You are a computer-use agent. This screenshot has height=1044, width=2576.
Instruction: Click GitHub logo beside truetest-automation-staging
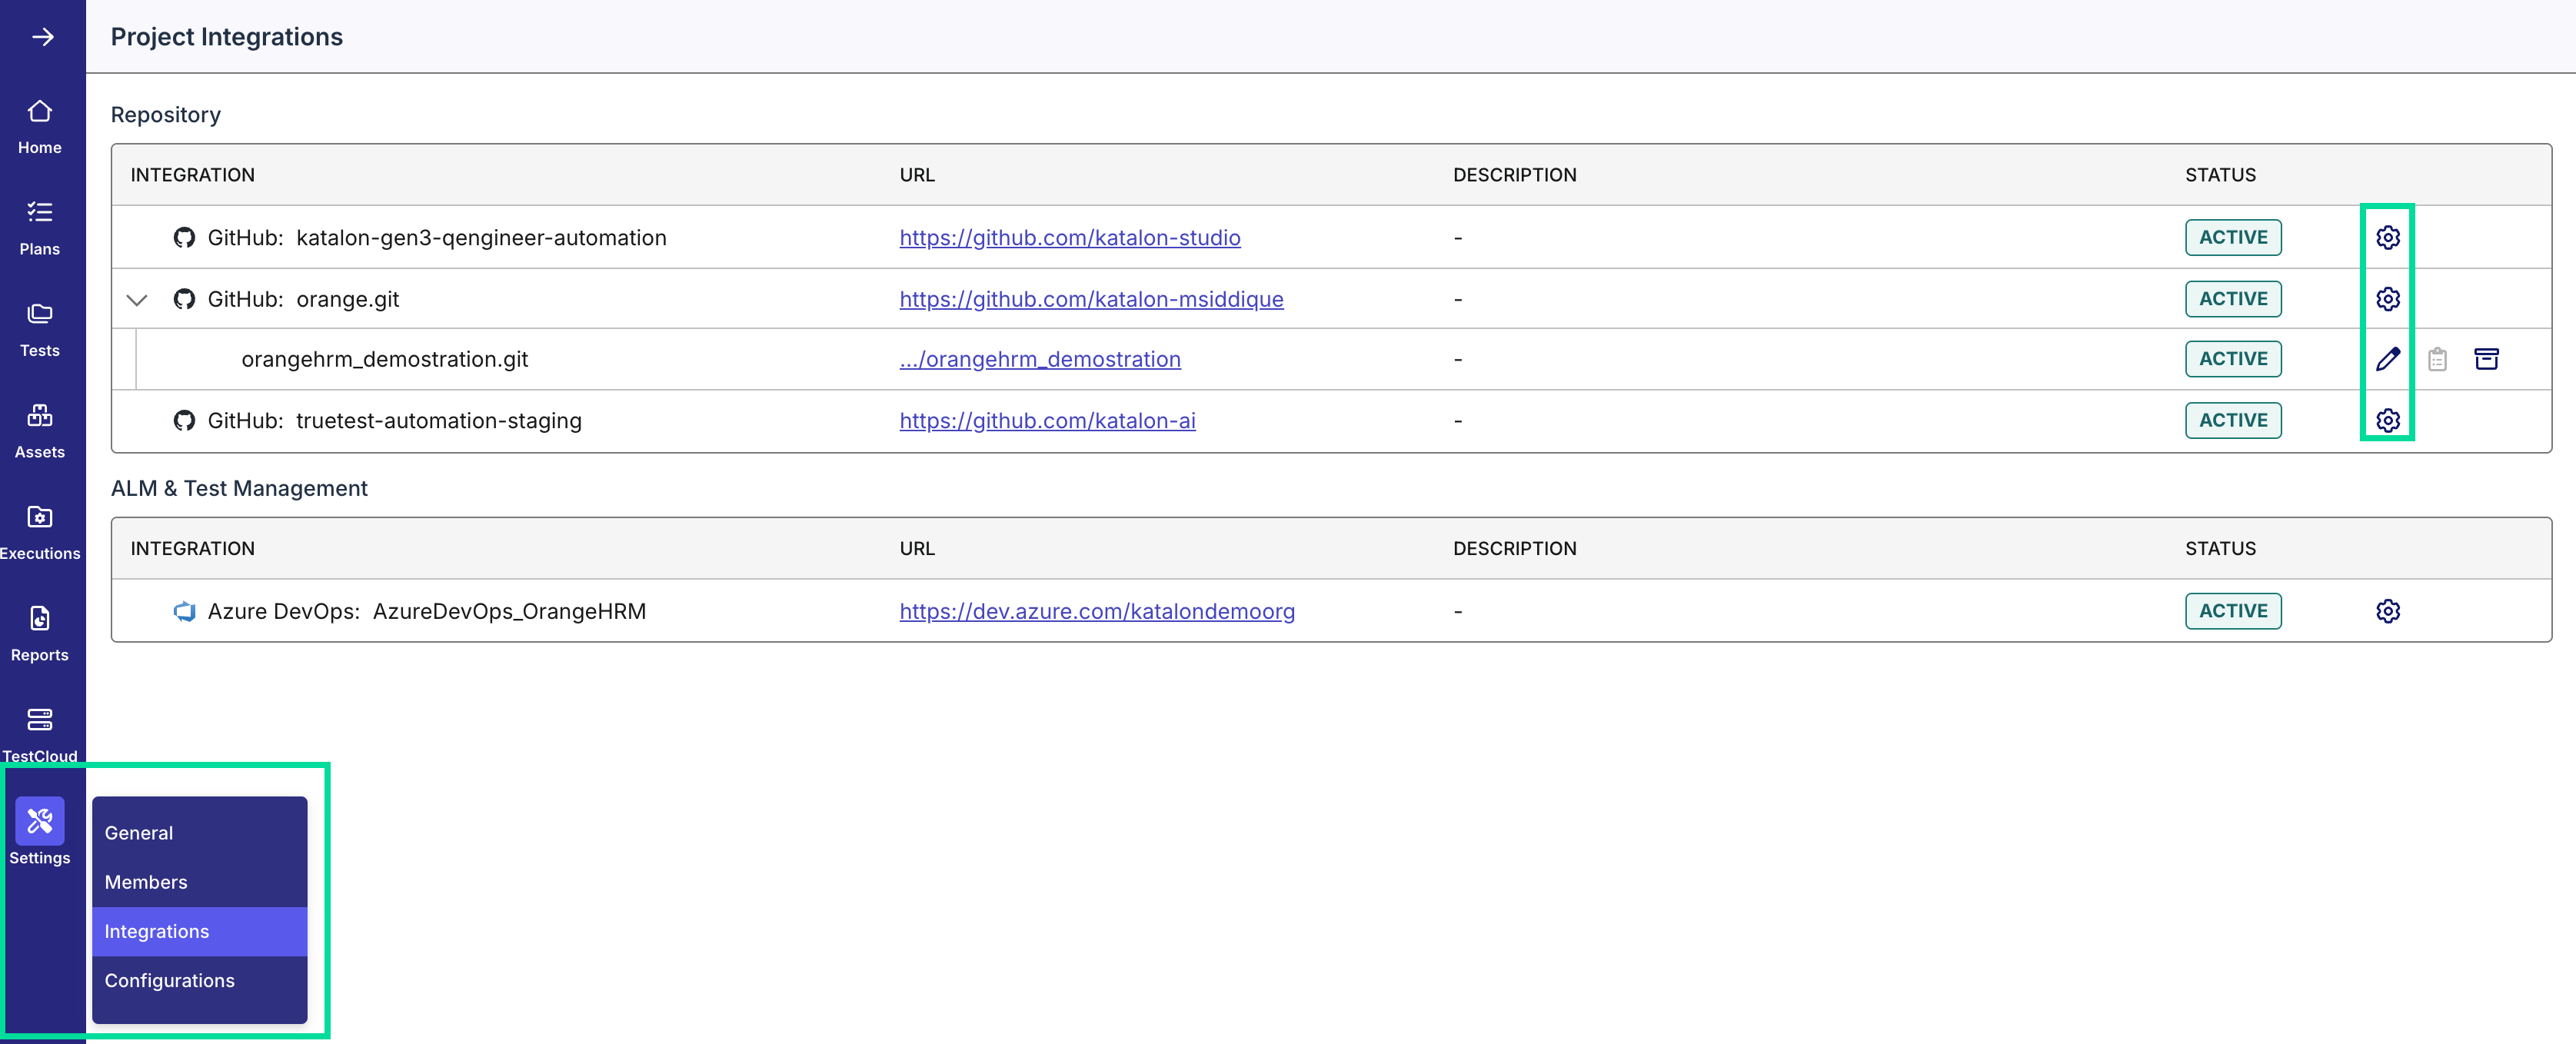[x=184, y=420]
